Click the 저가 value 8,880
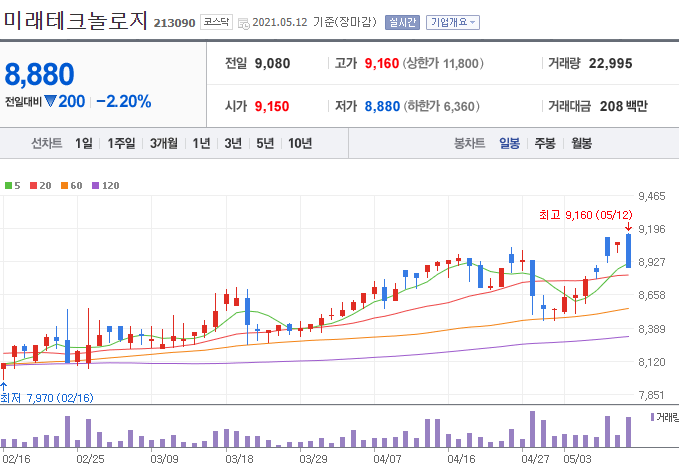Screen dimensions: 679x472 [382, 106]
